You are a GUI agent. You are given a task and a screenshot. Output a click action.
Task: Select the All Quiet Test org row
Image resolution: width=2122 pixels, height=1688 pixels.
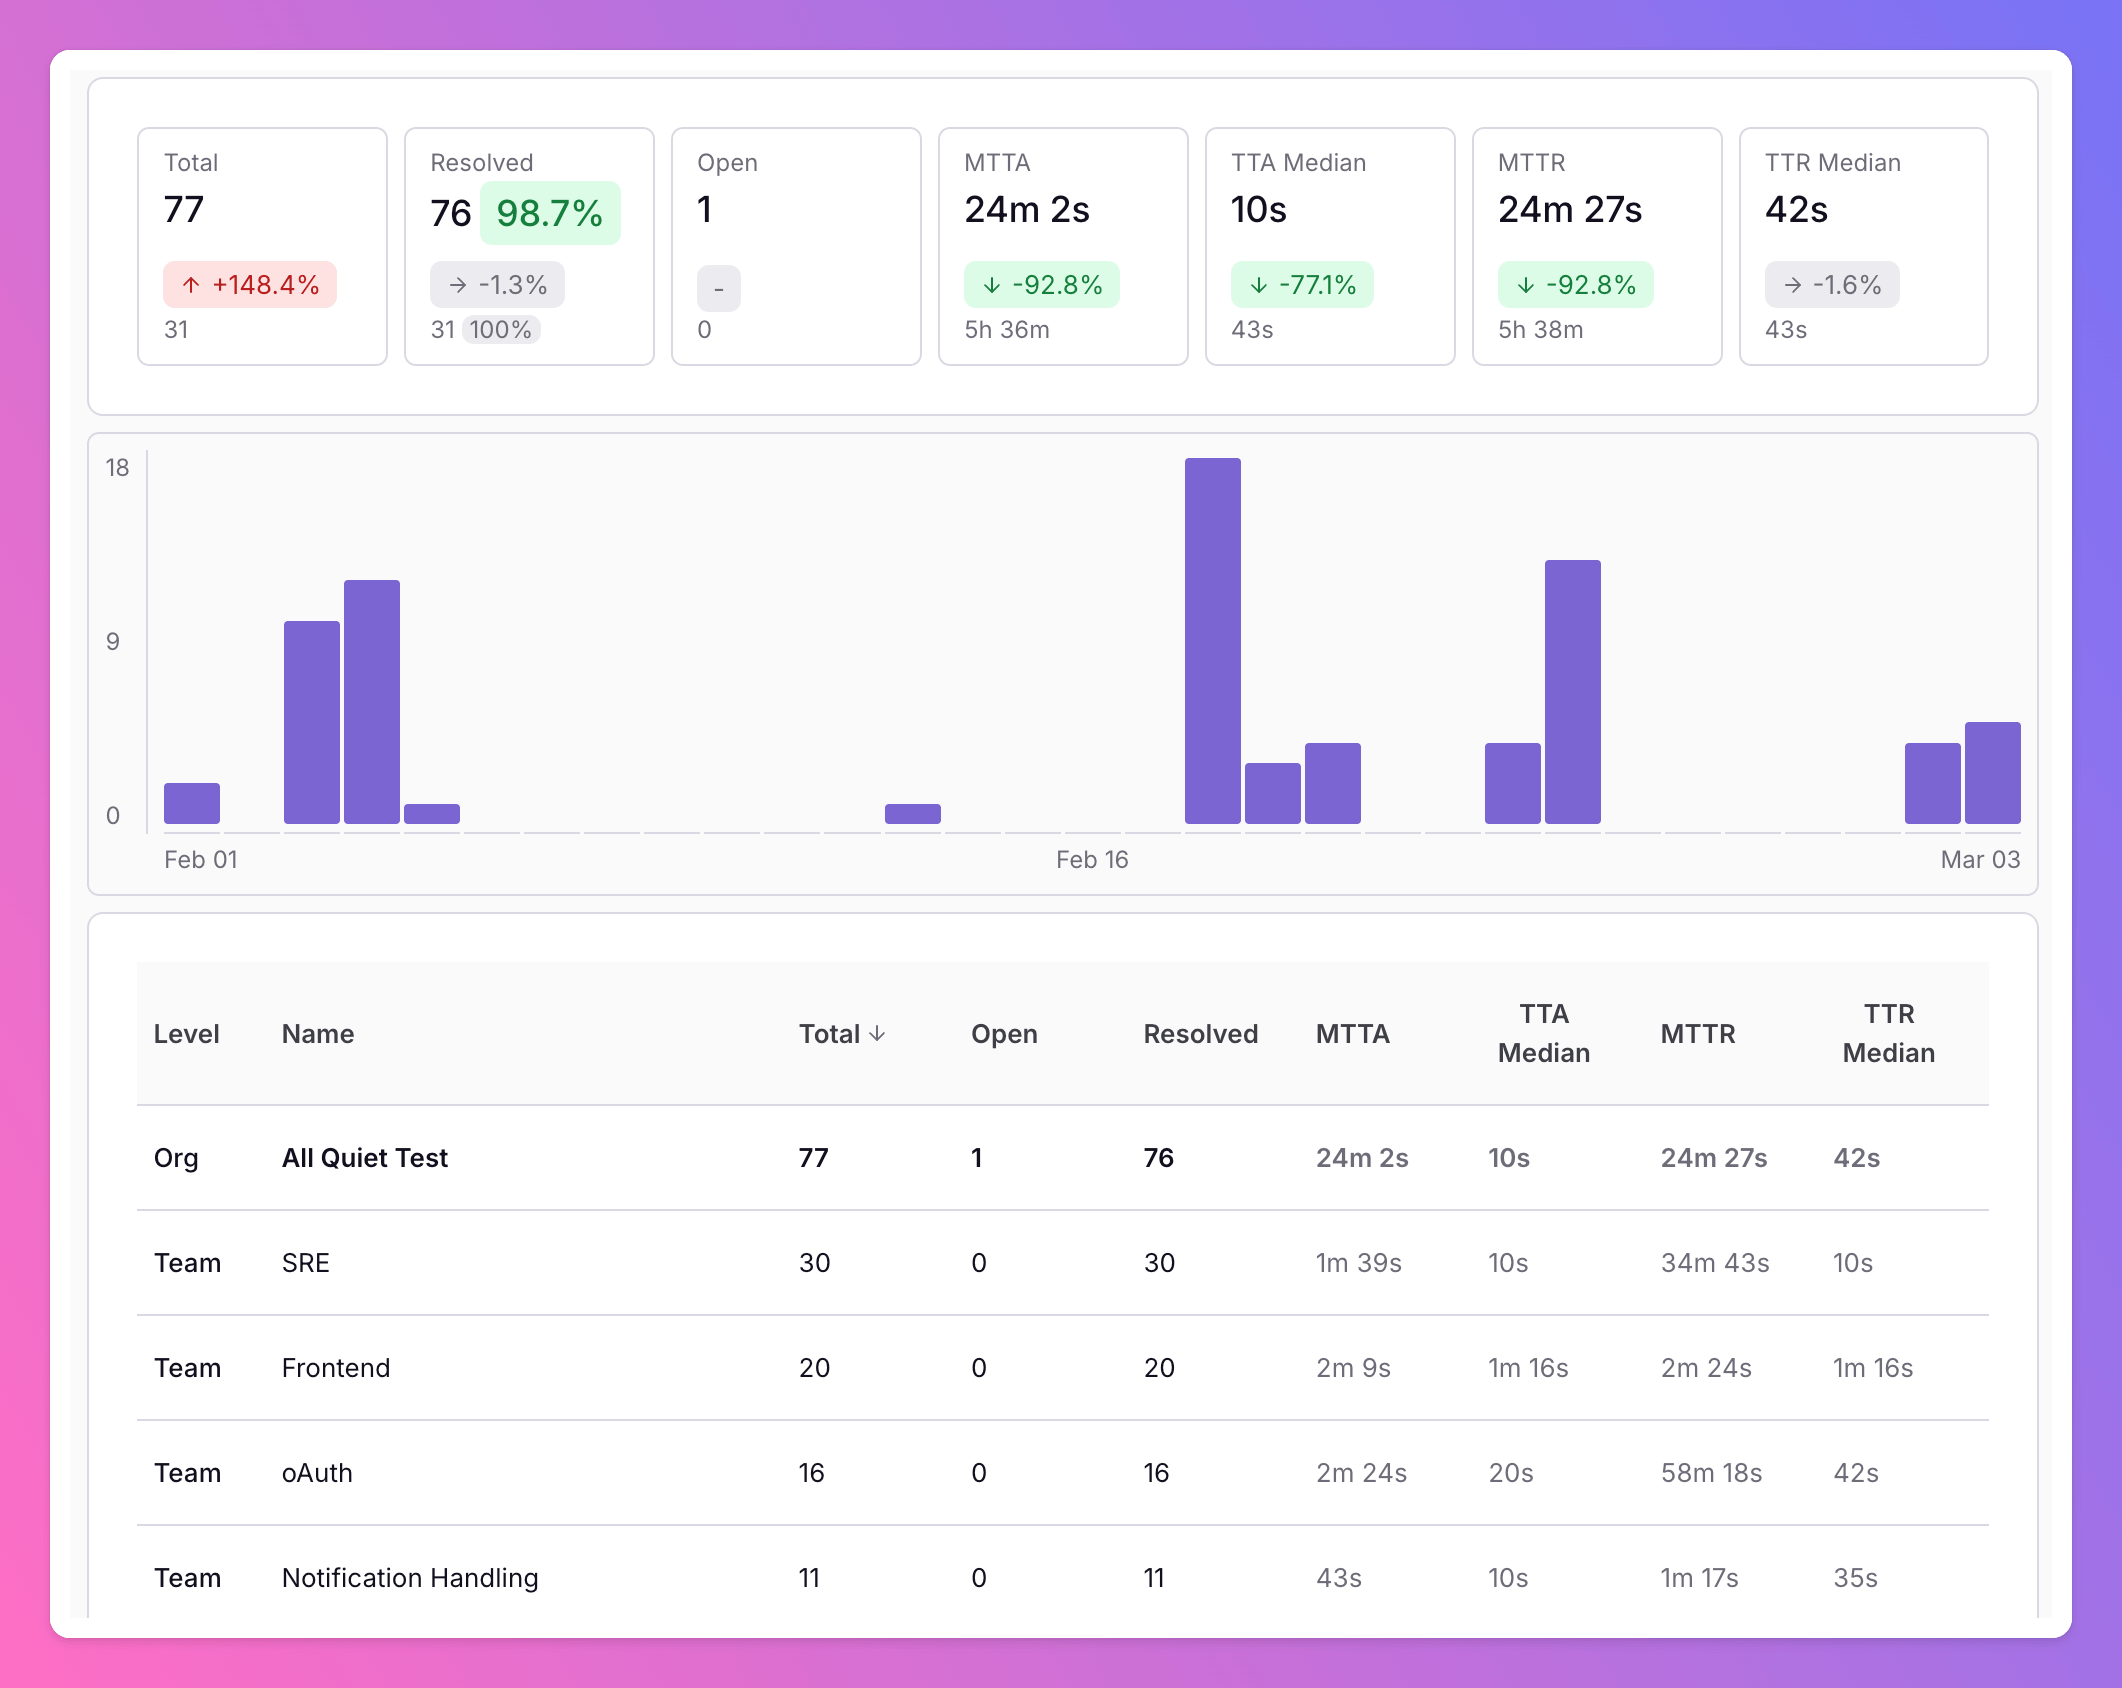364,1157
